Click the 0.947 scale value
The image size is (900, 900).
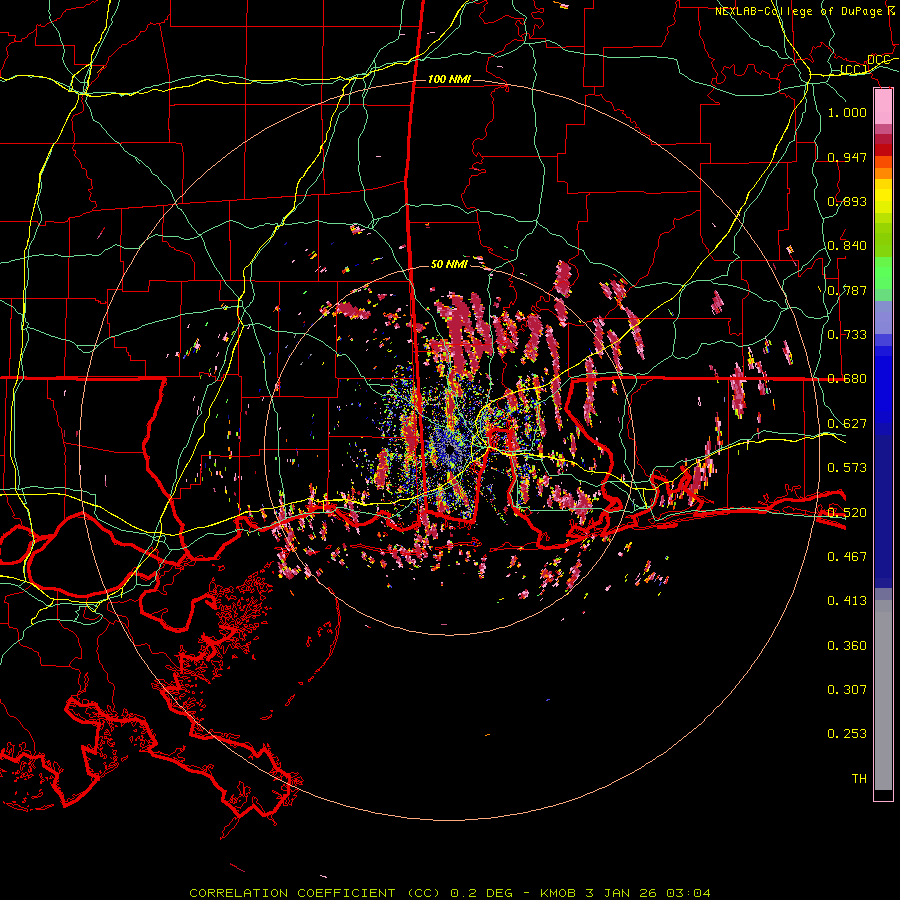point(847,157)
